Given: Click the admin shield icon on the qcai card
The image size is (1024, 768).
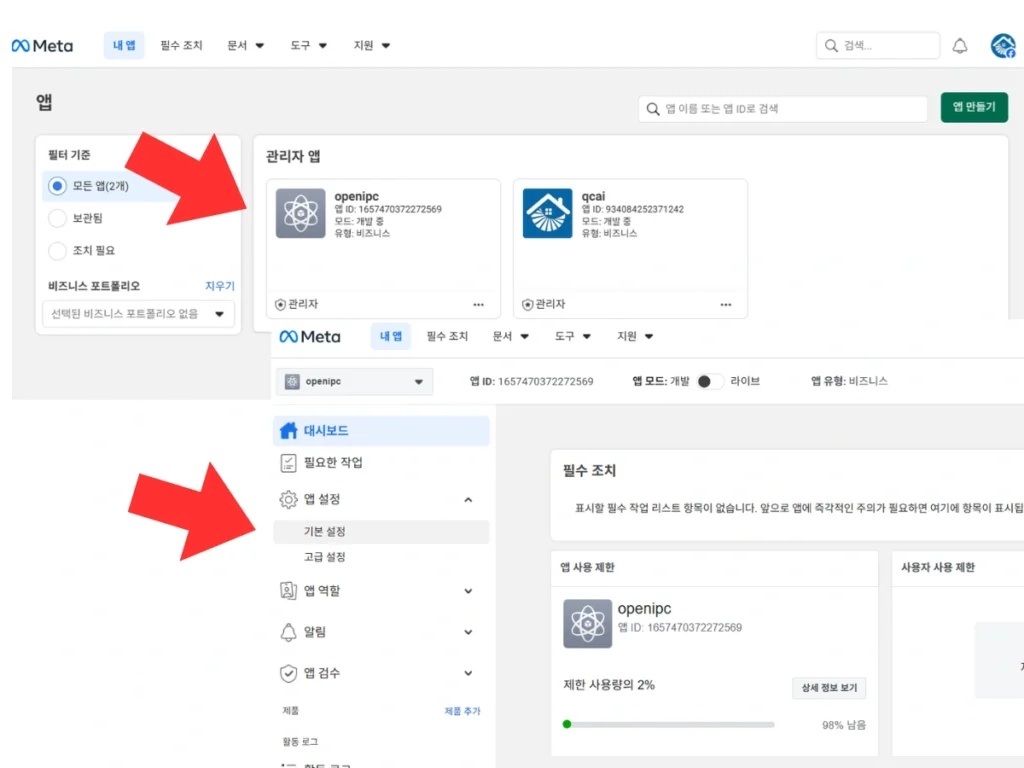Looking at the screenshot, I should pos(527,304).
